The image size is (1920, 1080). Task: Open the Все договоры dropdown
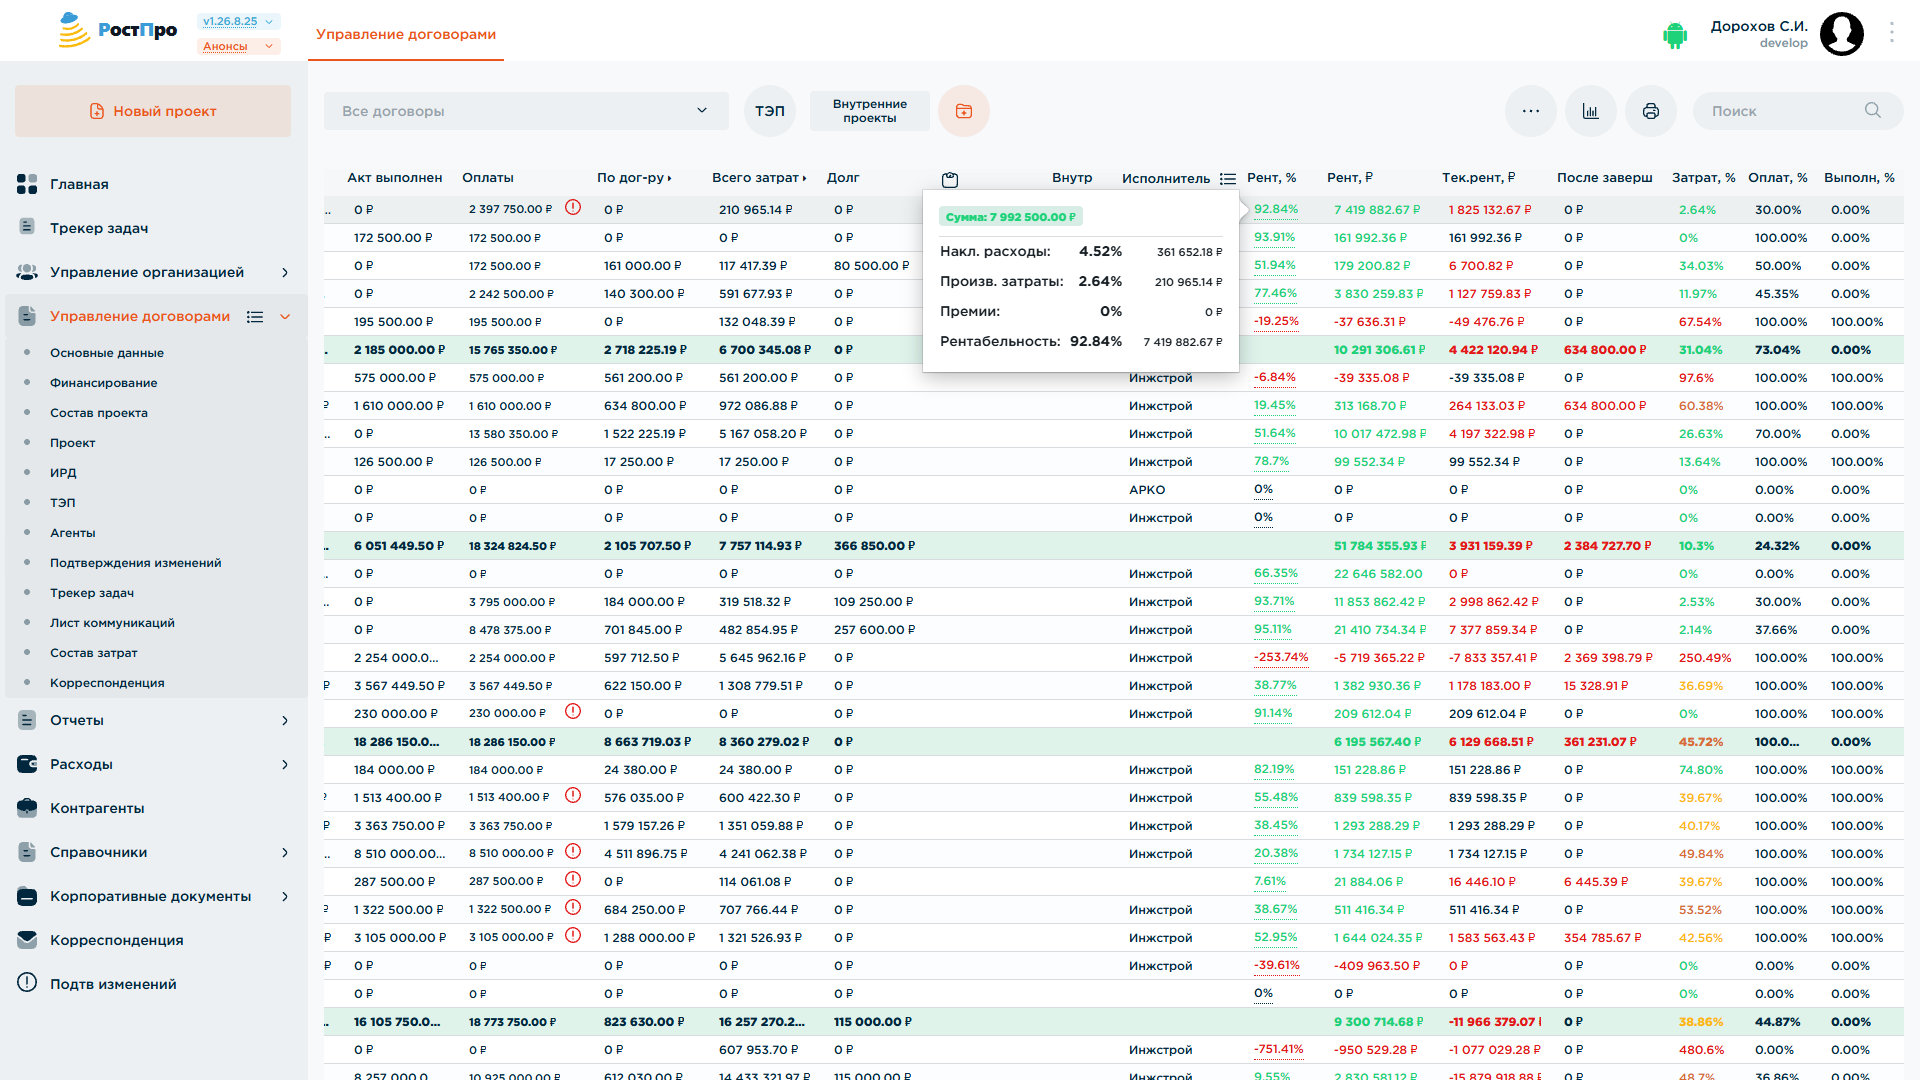click(x=526, y=111)
